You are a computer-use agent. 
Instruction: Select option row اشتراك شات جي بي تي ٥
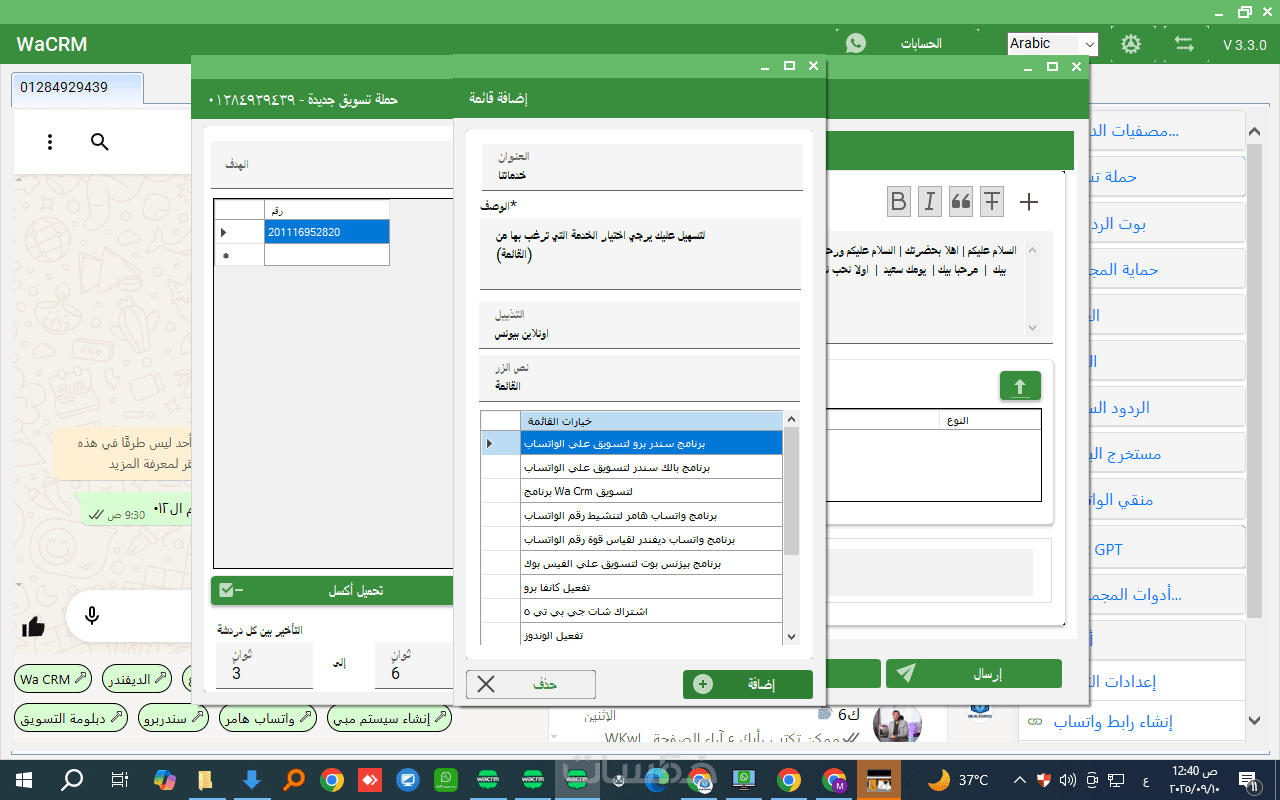tap(651, 611)
